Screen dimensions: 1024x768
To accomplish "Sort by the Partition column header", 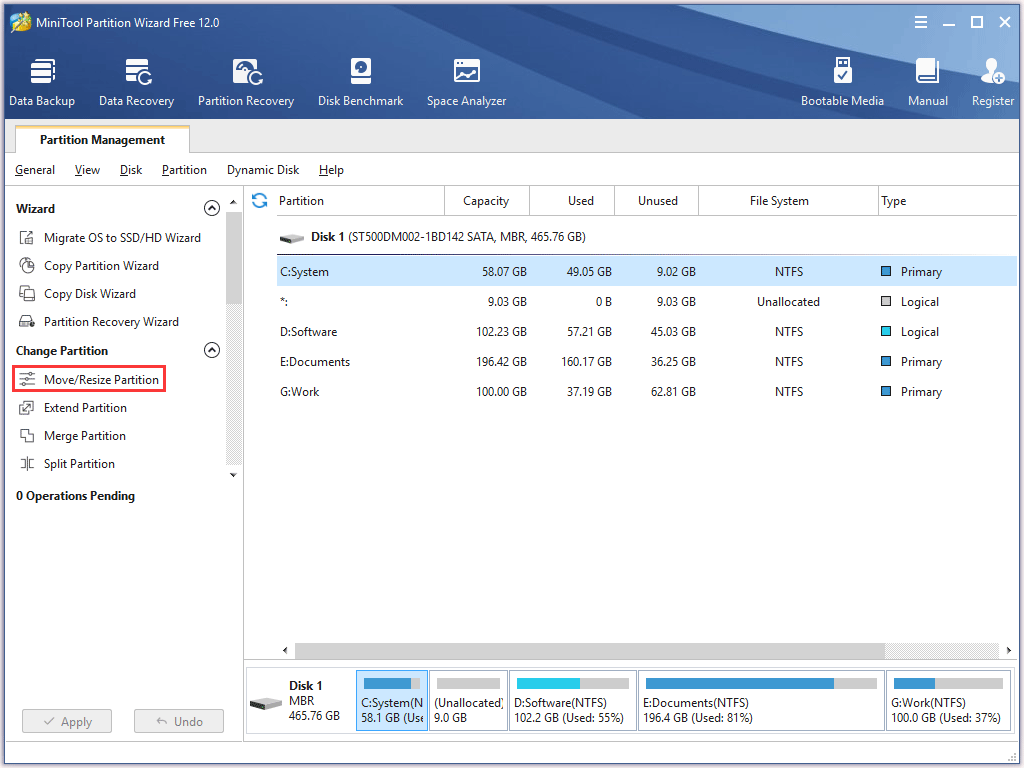I will point(359,200).
